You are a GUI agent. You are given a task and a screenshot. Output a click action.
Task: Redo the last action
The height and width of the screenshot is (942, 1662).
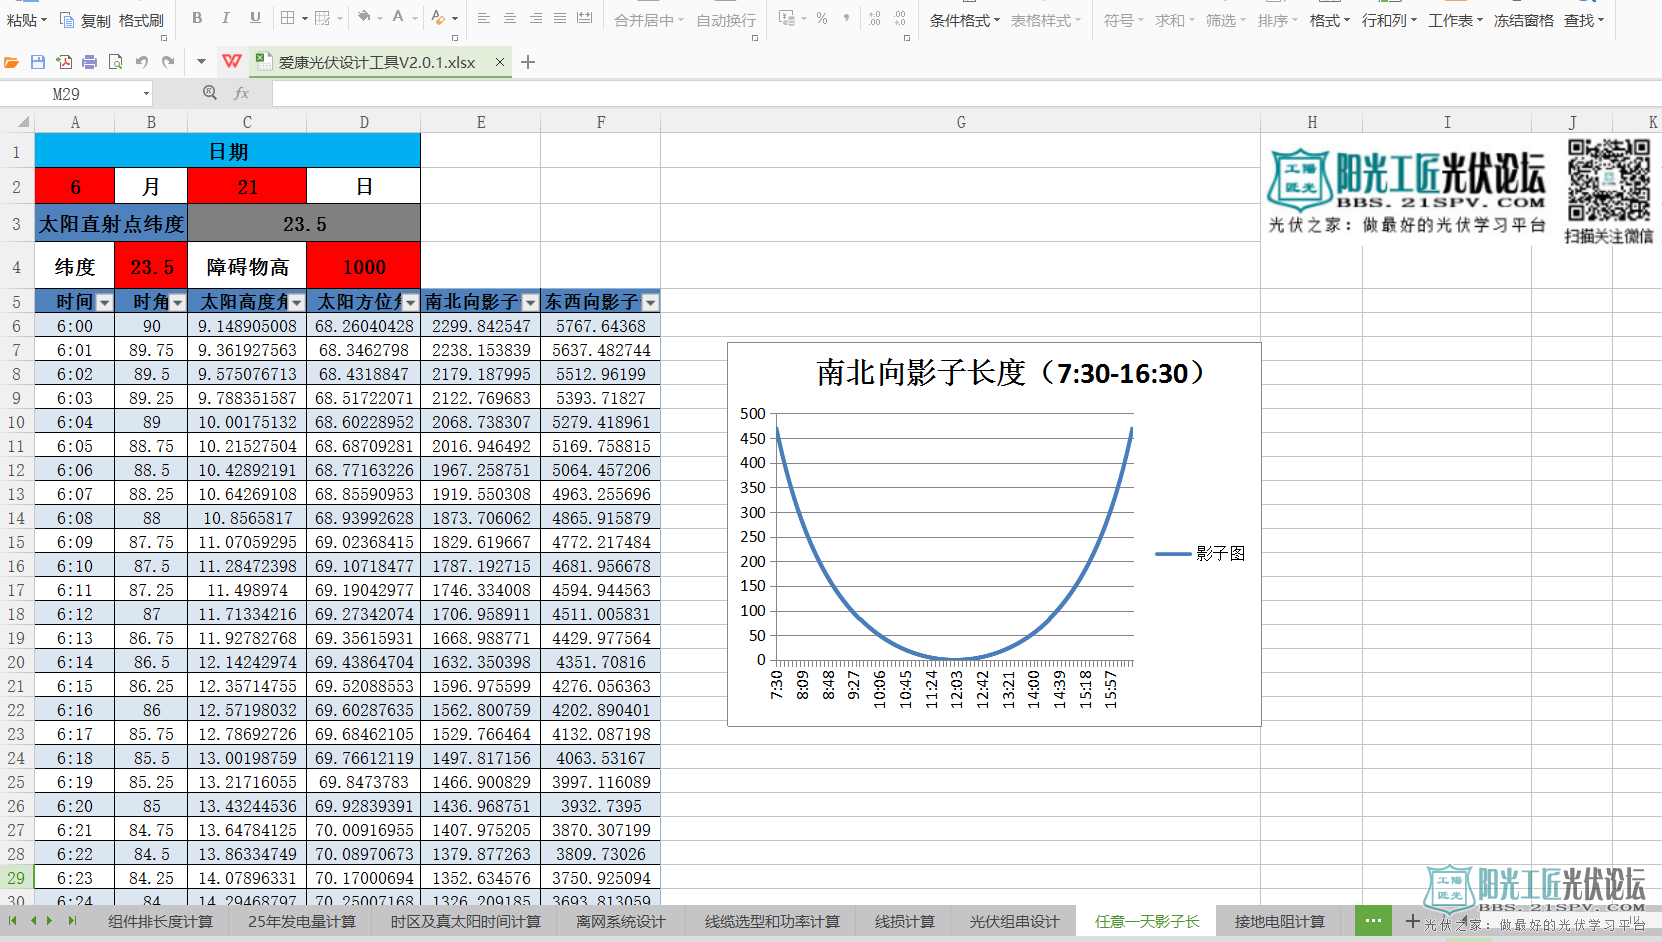(x=168, y=62)
